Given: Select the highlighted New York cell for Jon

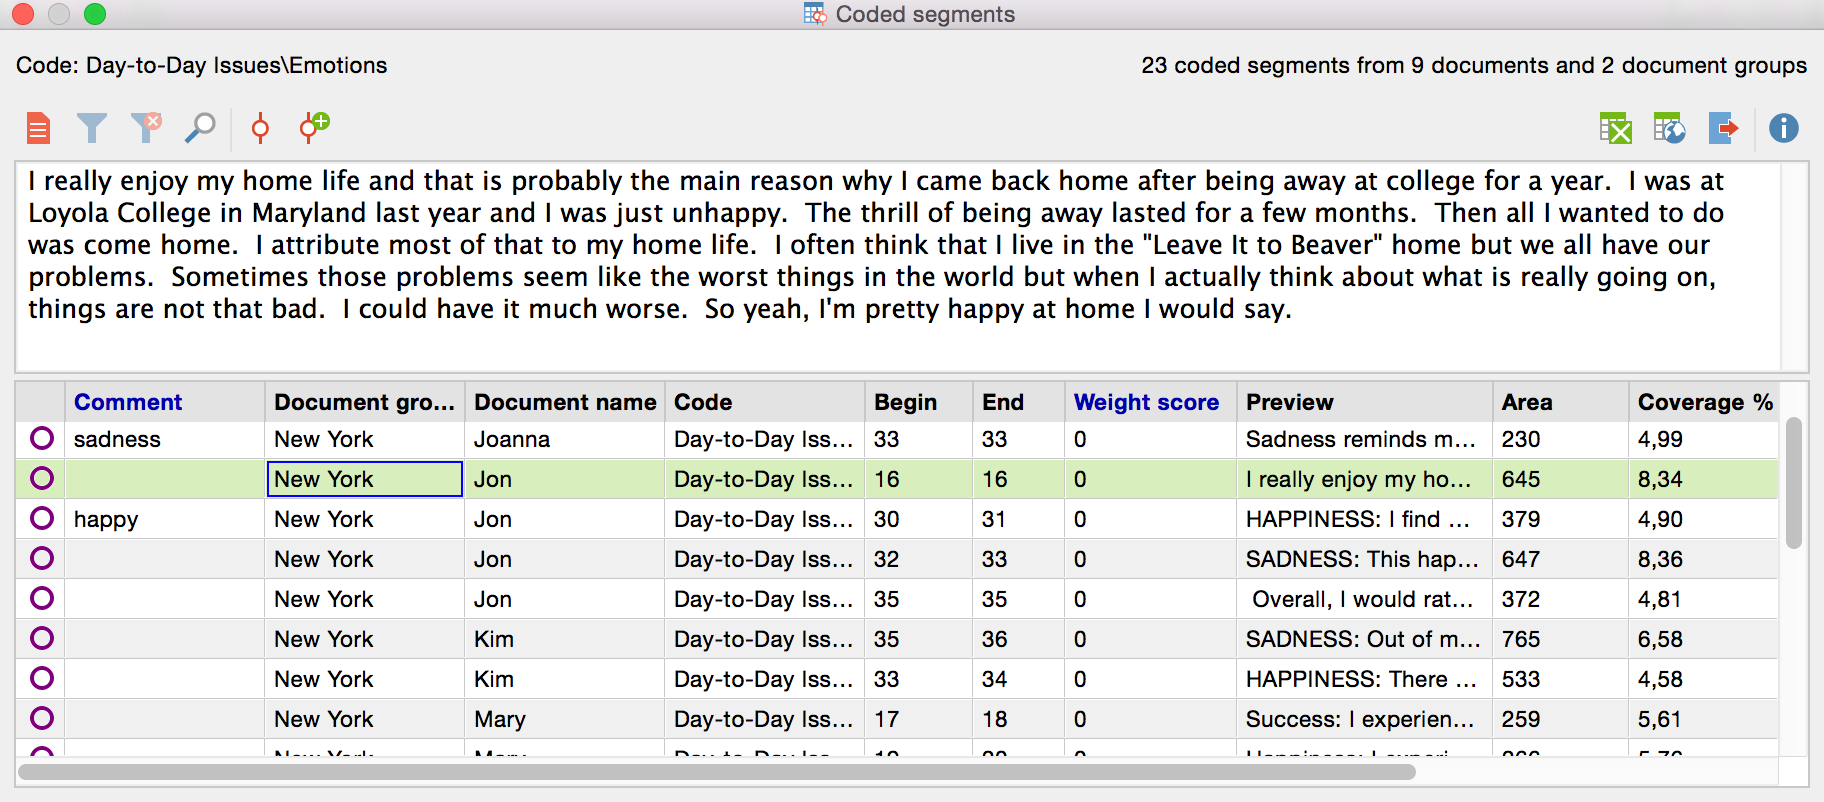Looking at the screenshot, I should pyautogui.click(x=364, y=479).
